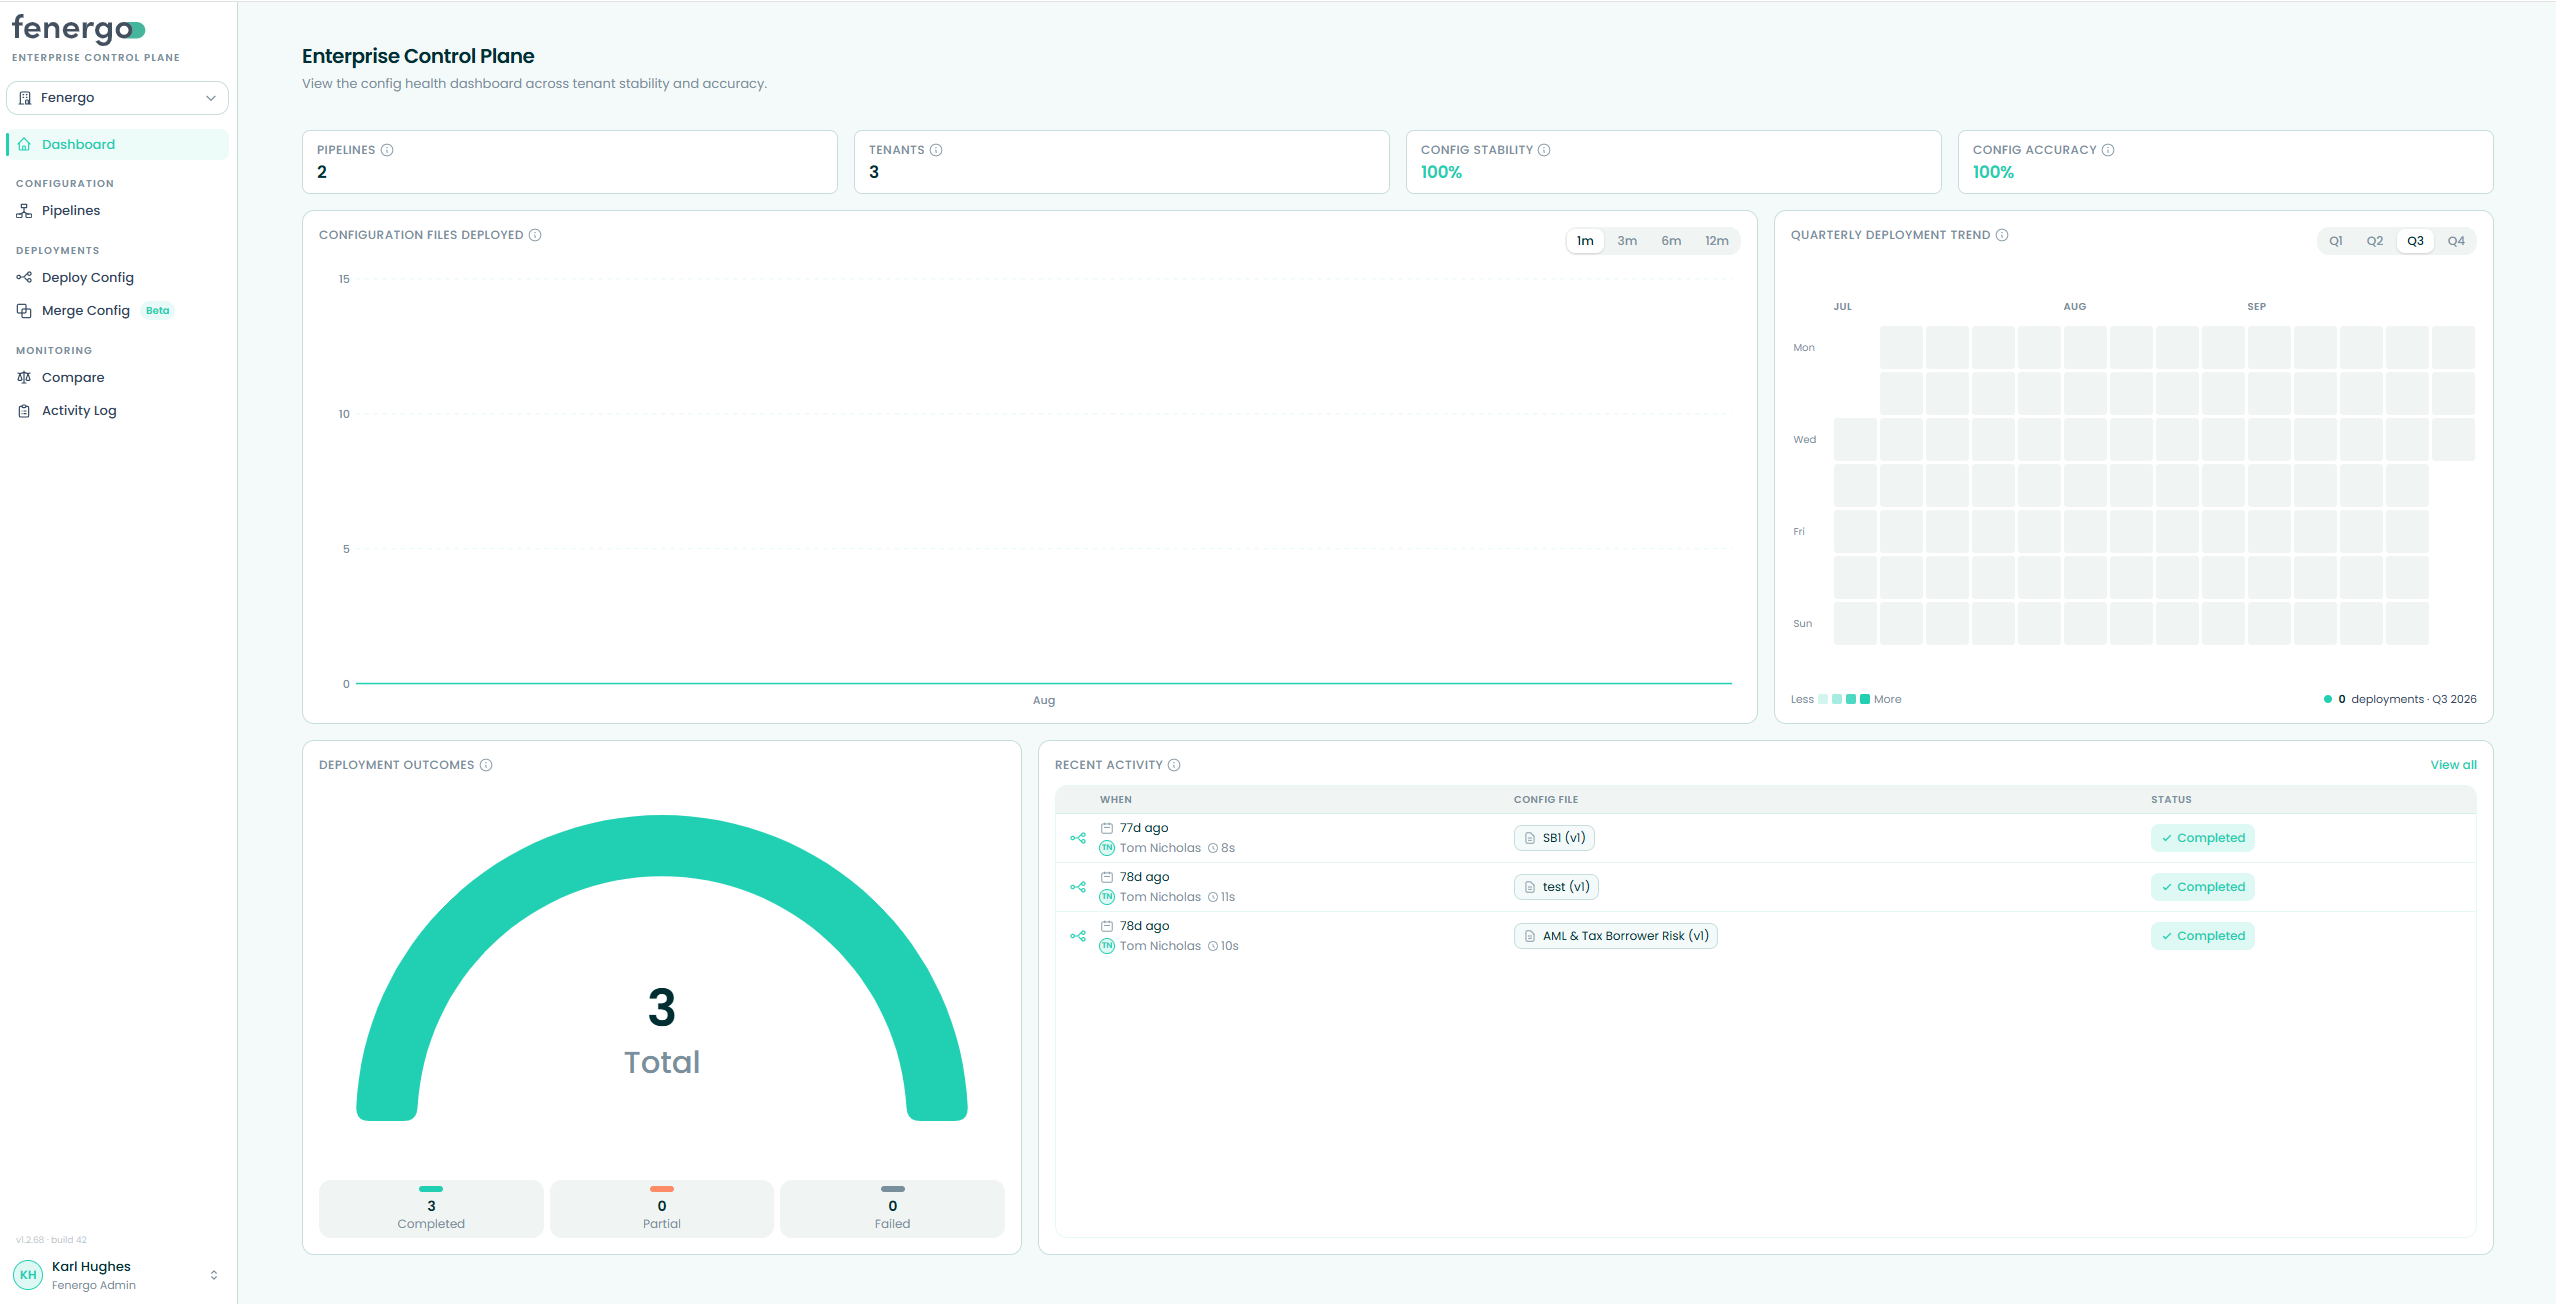The image size is (2556, 1304).
Task: Click the '100%' Config Stability value
Action: pos(1441,172)
